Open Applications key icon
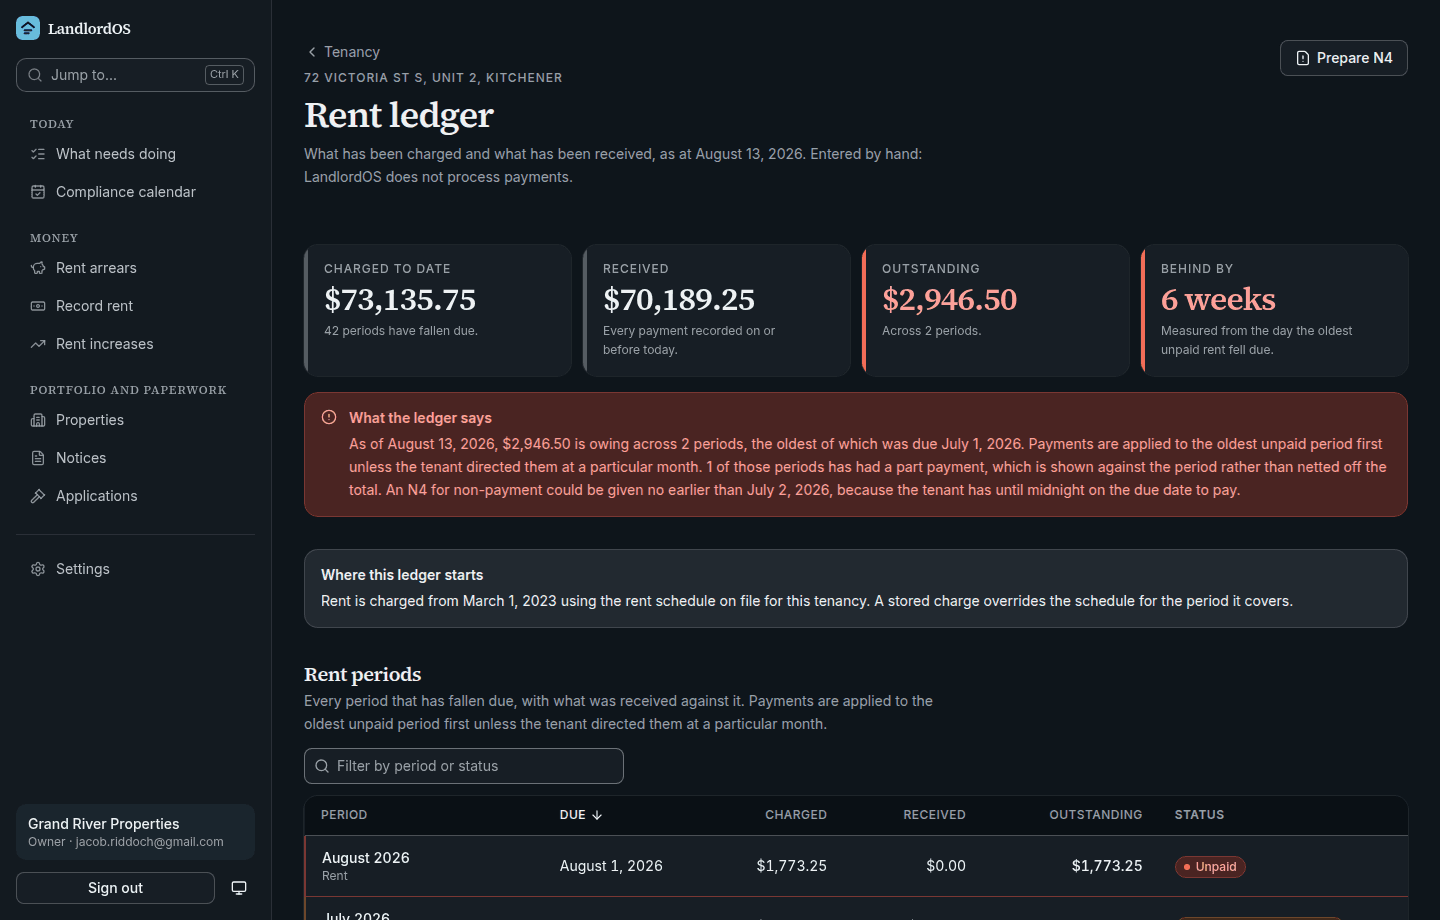 coord(38,496)
